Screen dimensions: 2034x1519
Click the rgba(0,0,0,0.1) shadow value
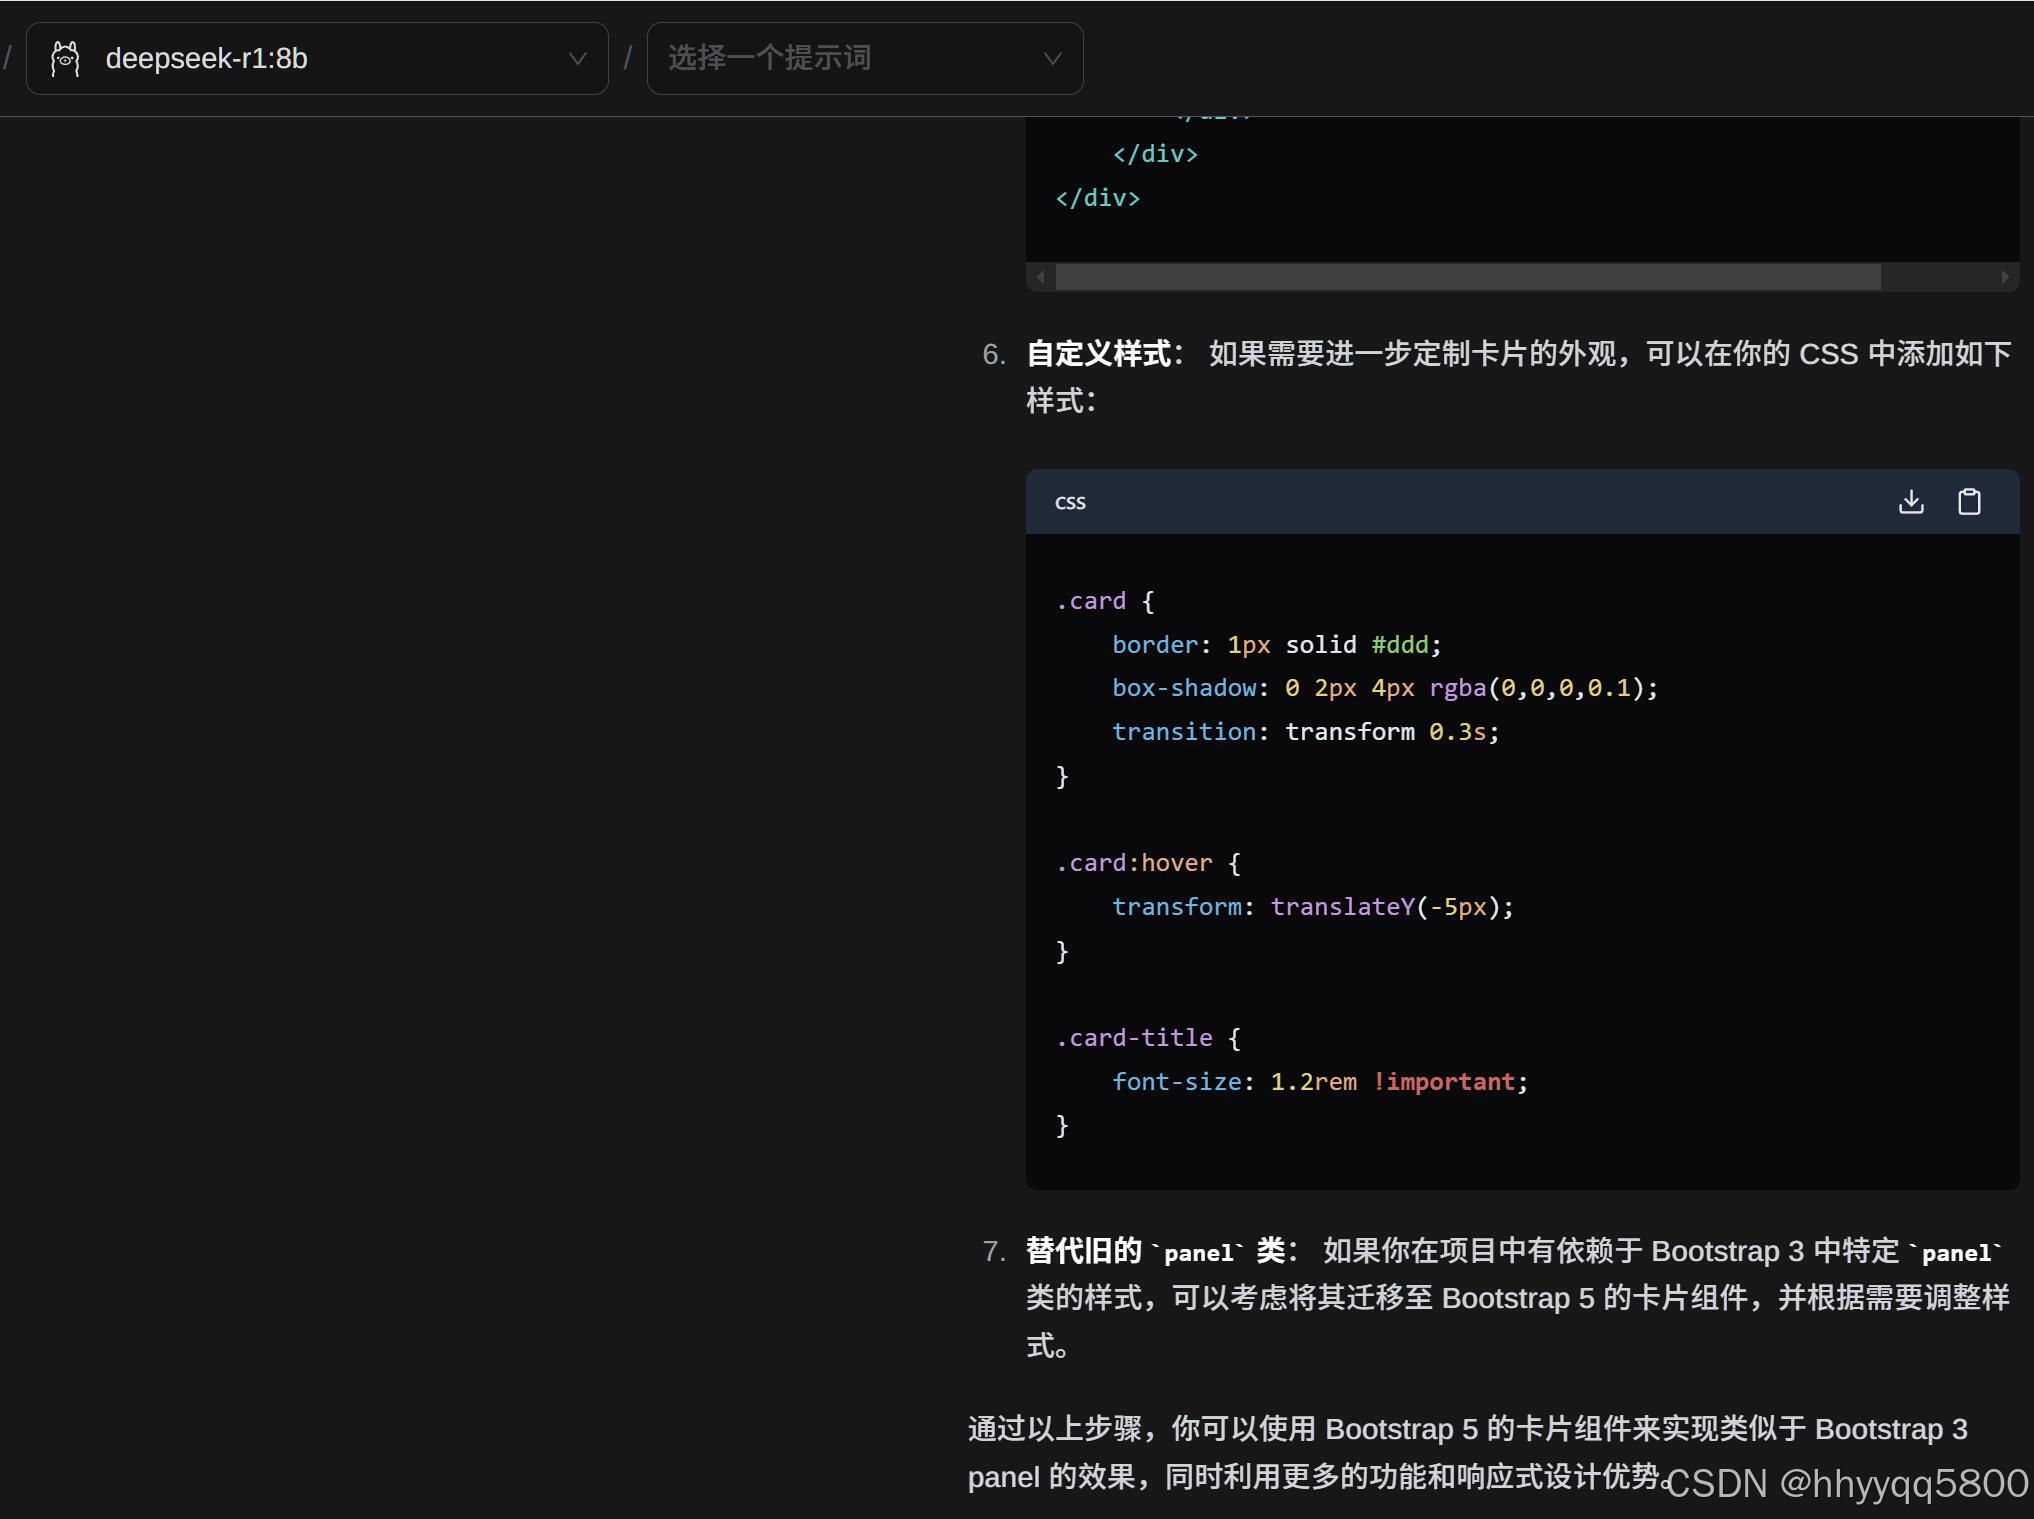pyautogui.click(x=1541, y=688)
